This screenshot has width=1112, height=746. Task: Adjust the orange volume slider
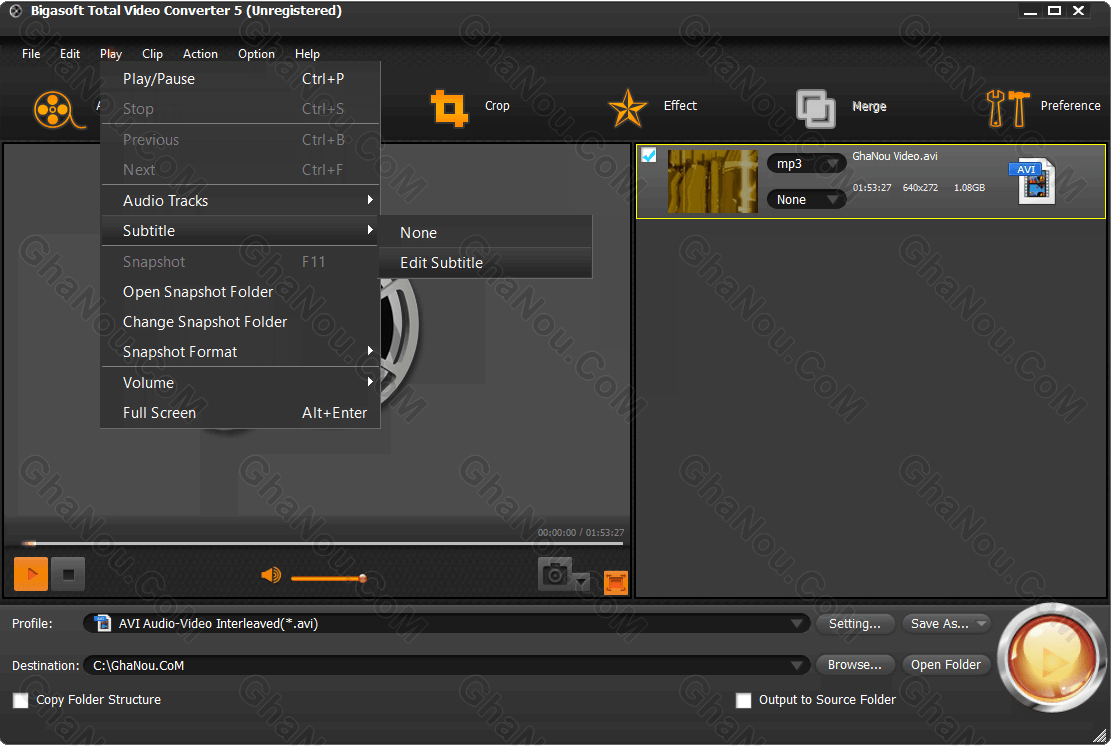tap(328, 579)
